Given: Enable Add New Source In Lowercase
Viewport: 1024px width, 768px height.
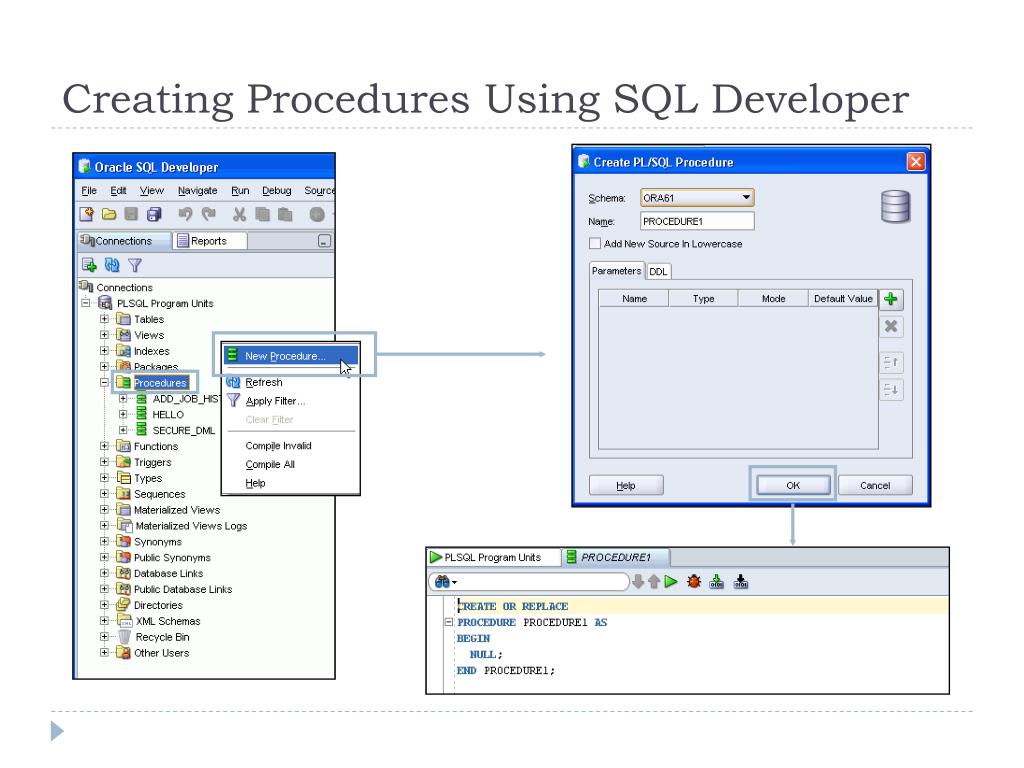Looking at the screenshot, I should pos(595,244).
